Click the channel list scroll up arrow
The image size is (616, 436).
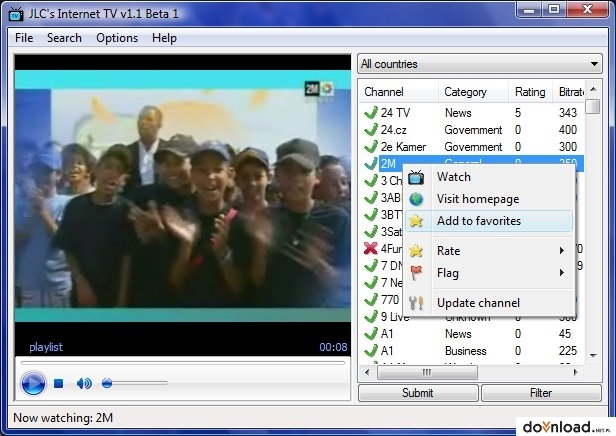(594, 90)
